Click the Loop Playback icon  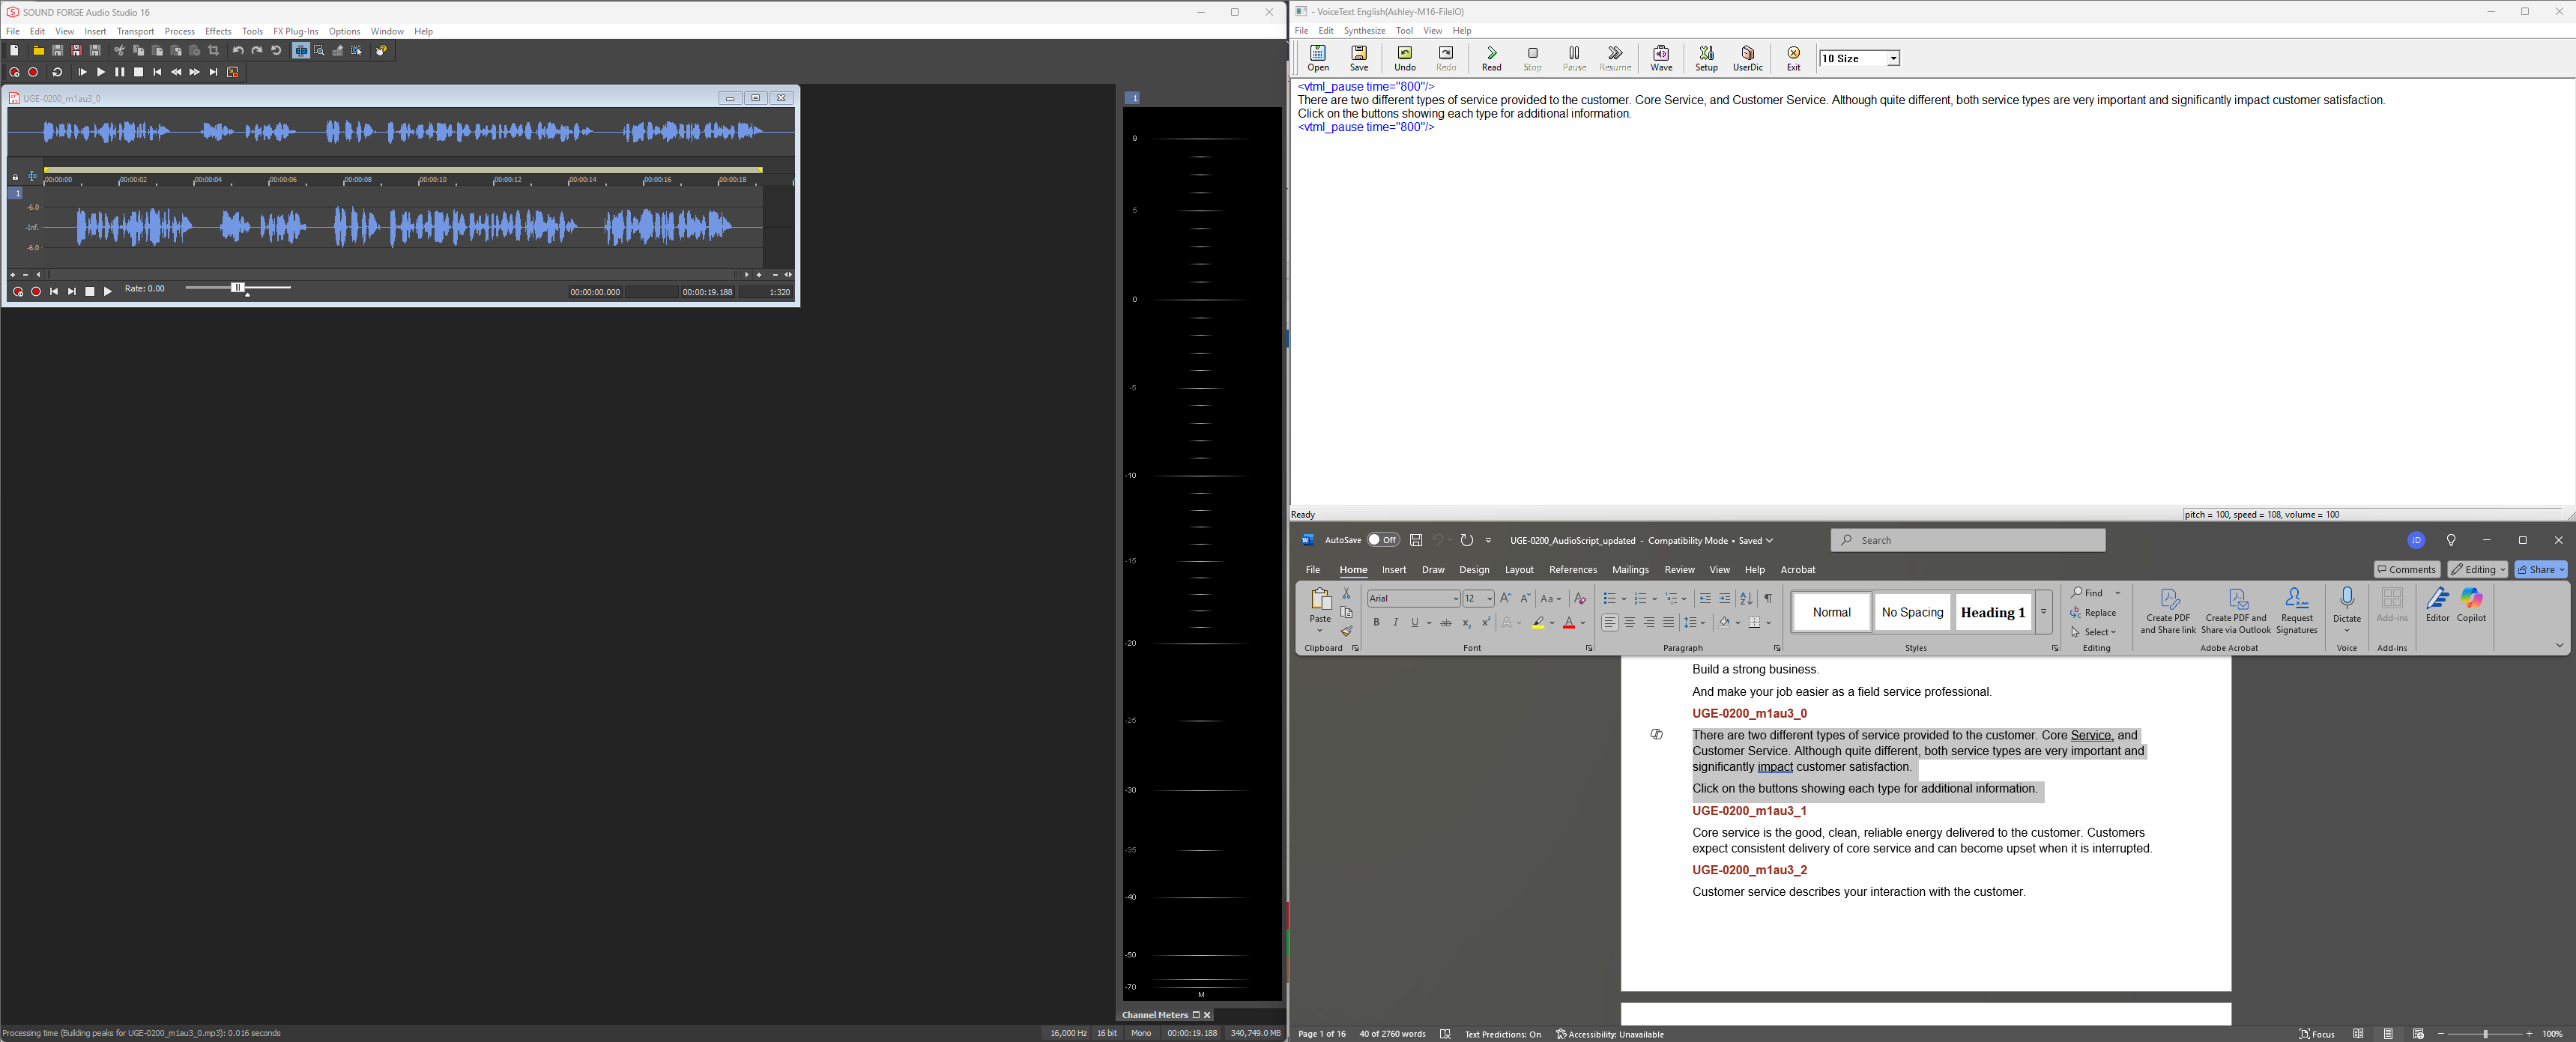[58, 72]
